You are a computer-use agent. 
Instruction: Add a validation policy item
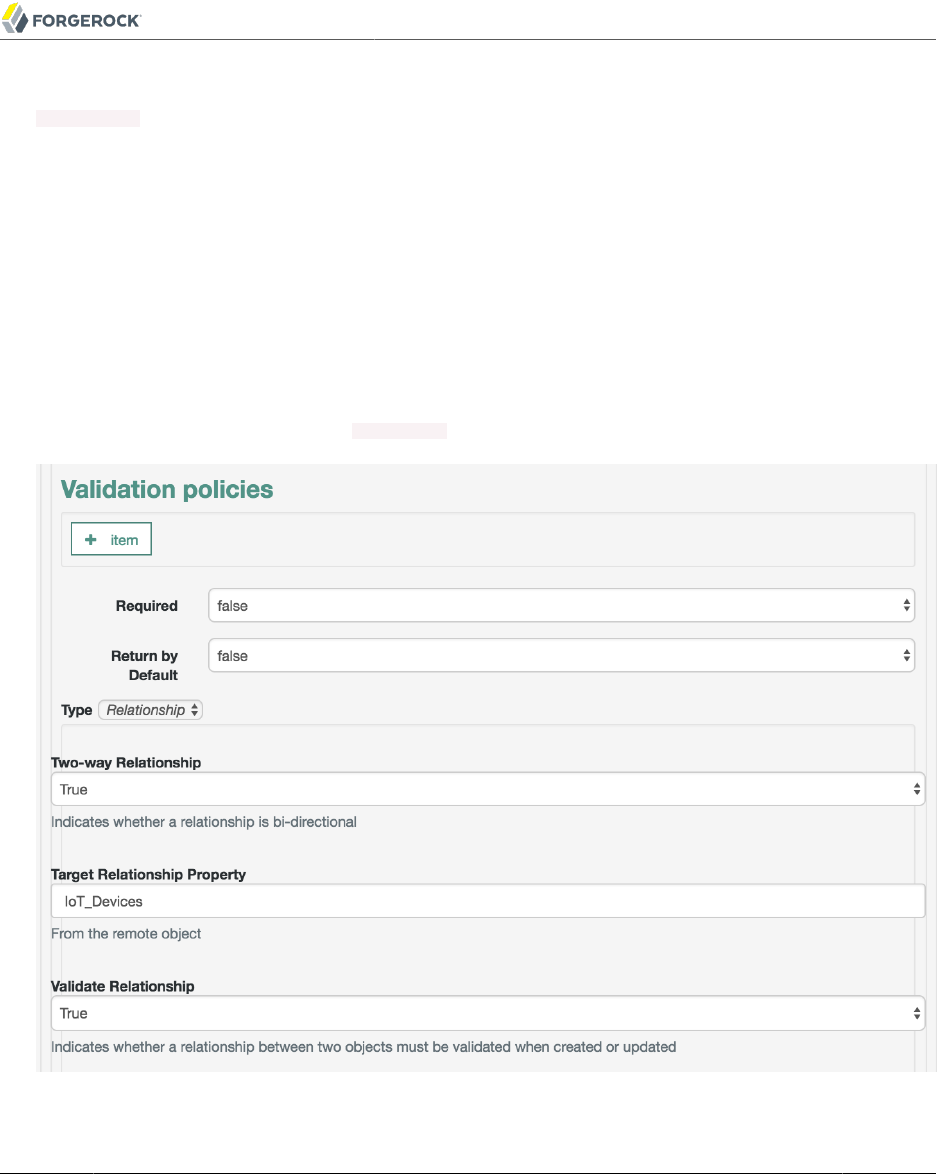[111, 540]
